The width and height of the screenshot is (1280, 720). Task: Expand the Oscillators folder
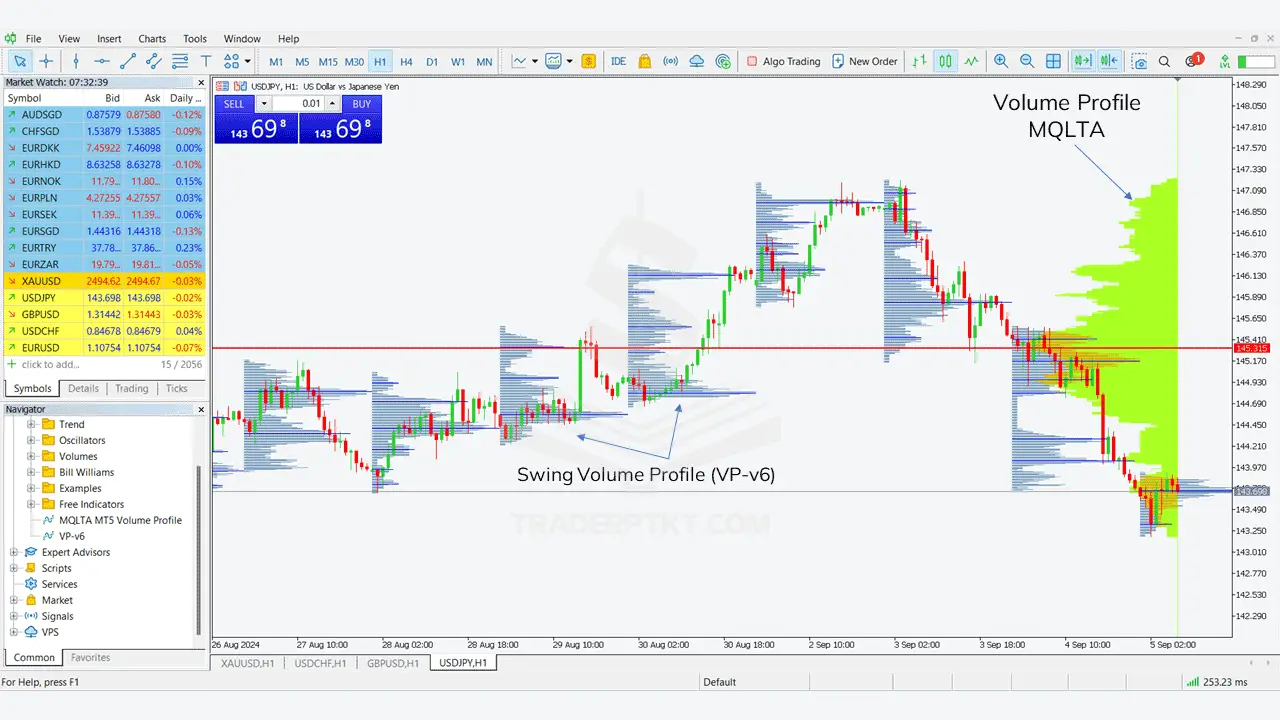point(31,440)
